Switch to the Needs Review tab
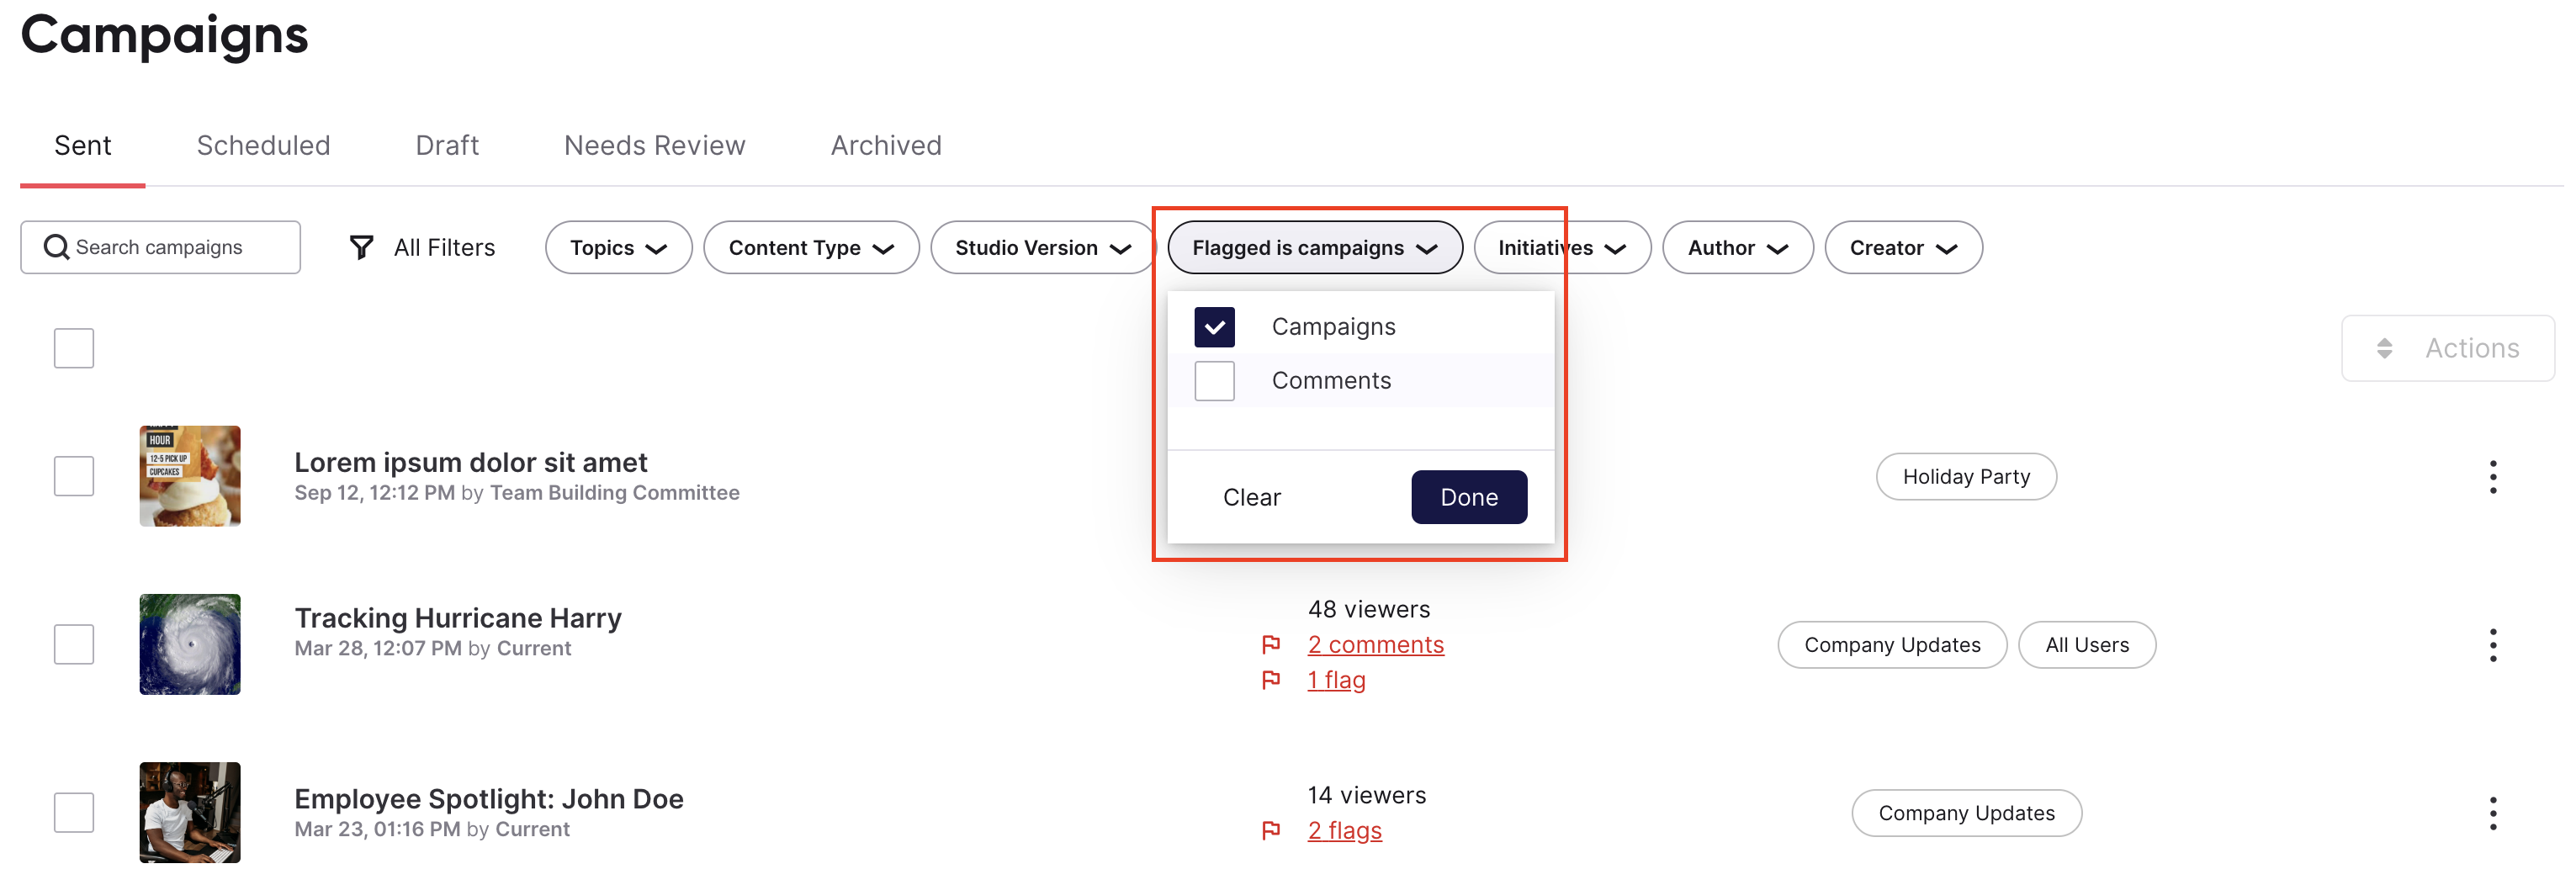Image resolution: width=2576 pixels, height=885 pixels. pos(655,146)
